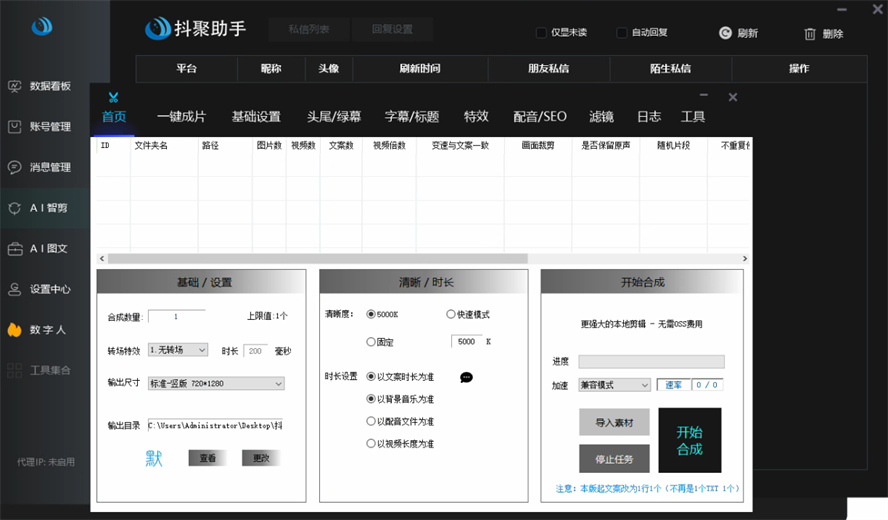Switch to 私信列表 tab
Viewport: 888px width, 520px height.
(309, 29)
